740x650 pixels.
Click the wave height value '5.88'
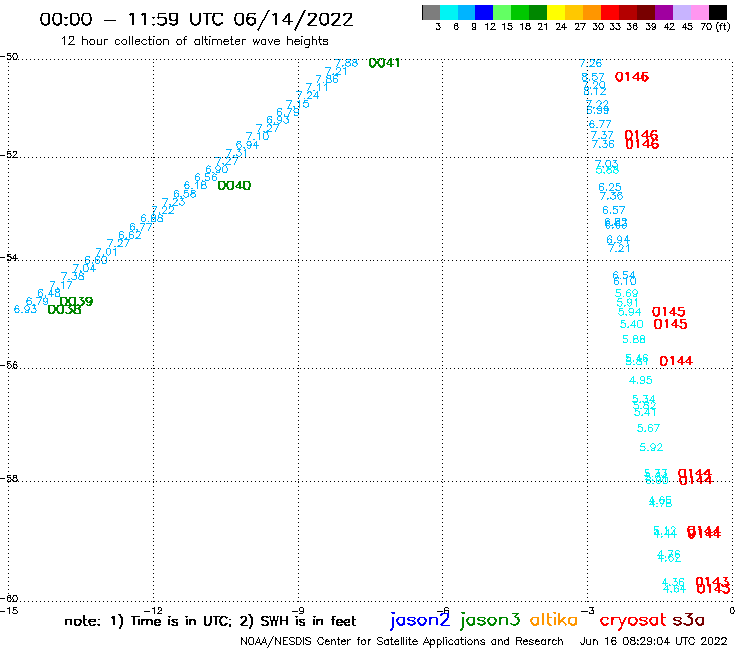634,339
